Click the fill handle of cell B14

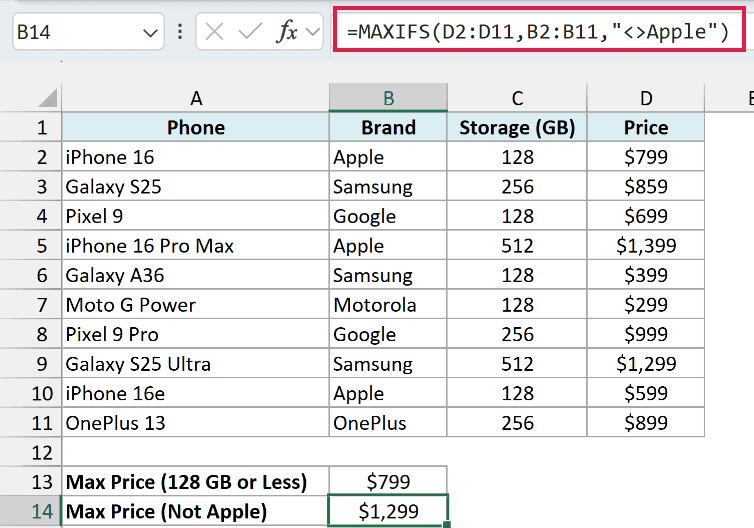(x=447, y=525)
